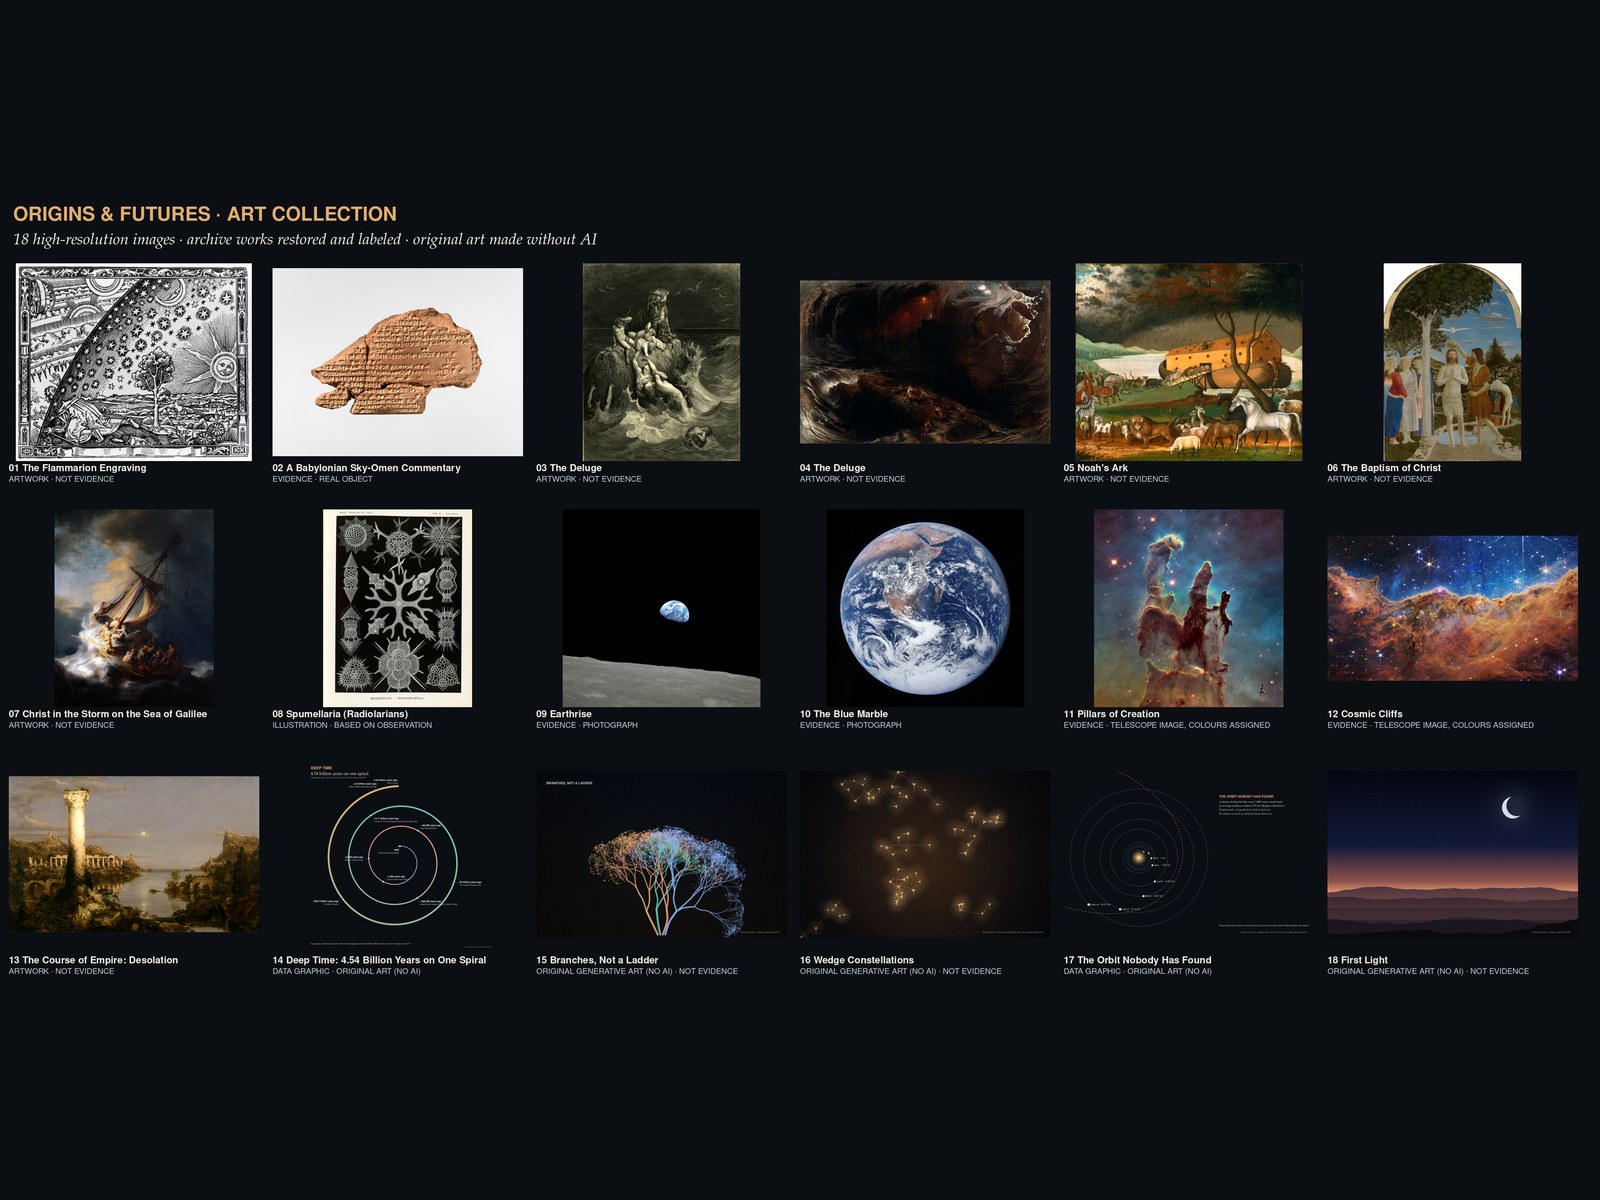Click the Origins & Futures Art Collection heading
Image resolution: width=1600 pixels, height=1200 pixels.
point(205,214)
